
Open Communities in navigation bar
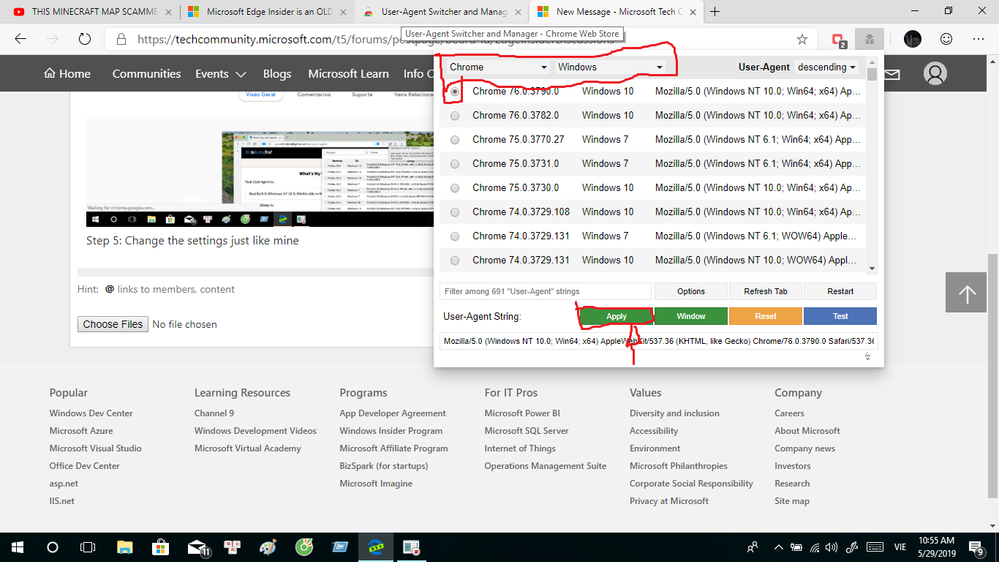coord(147,74)
